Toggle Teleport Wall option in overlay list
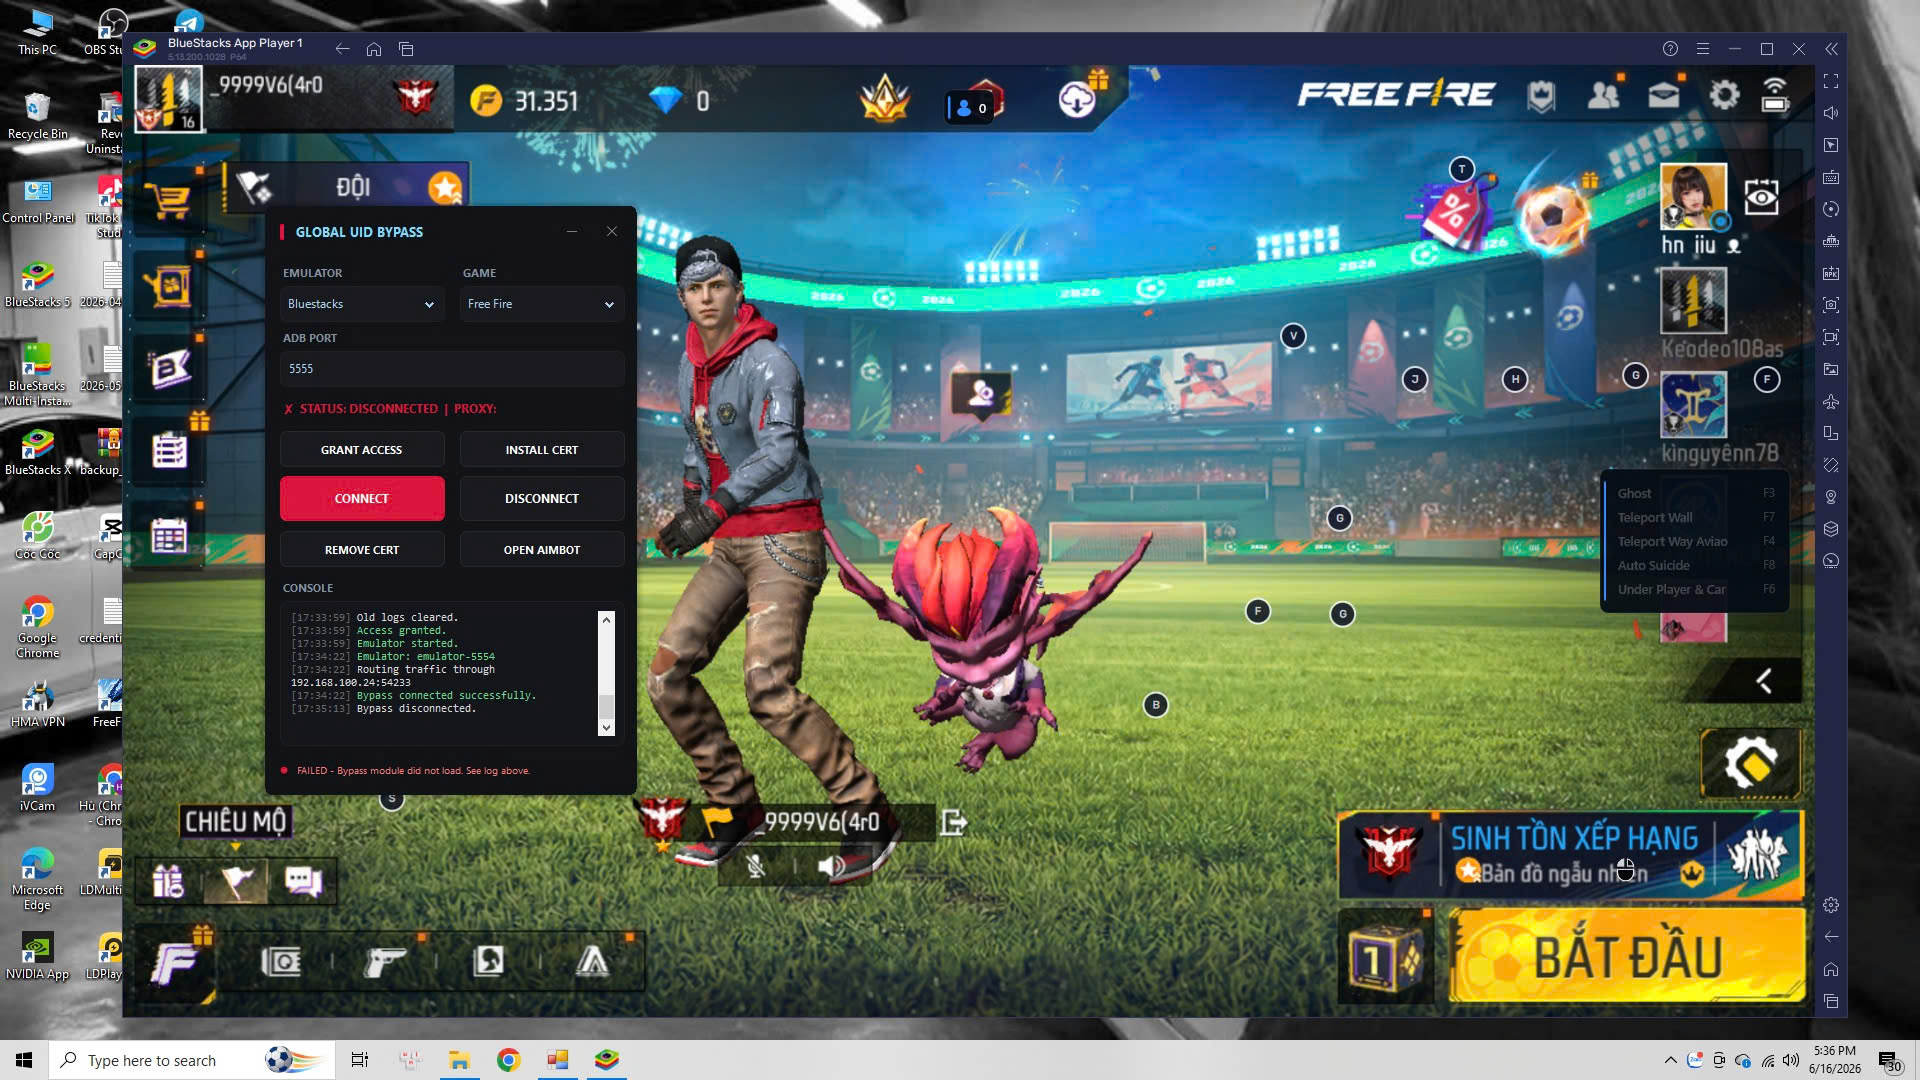 (x=1695, y=517)
